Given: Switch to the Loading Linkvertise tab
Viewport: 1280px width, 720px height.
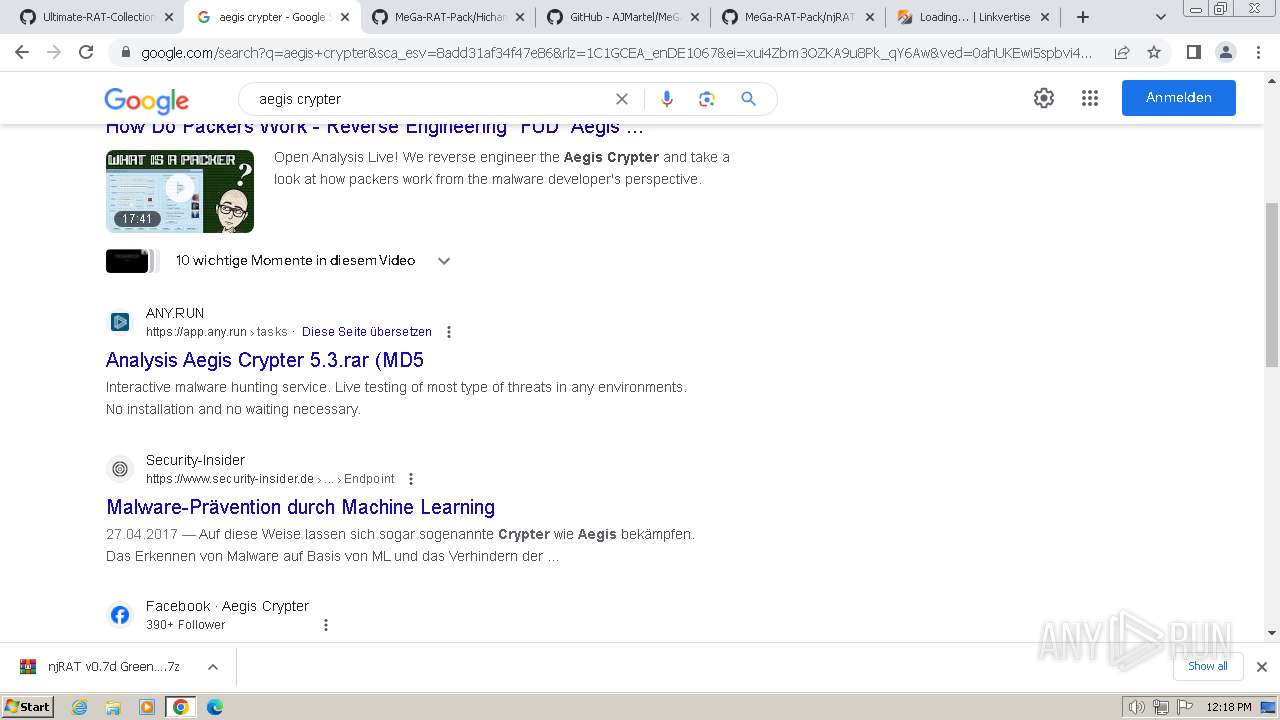Looking at the screenshot, I should (x=971, y=17).
